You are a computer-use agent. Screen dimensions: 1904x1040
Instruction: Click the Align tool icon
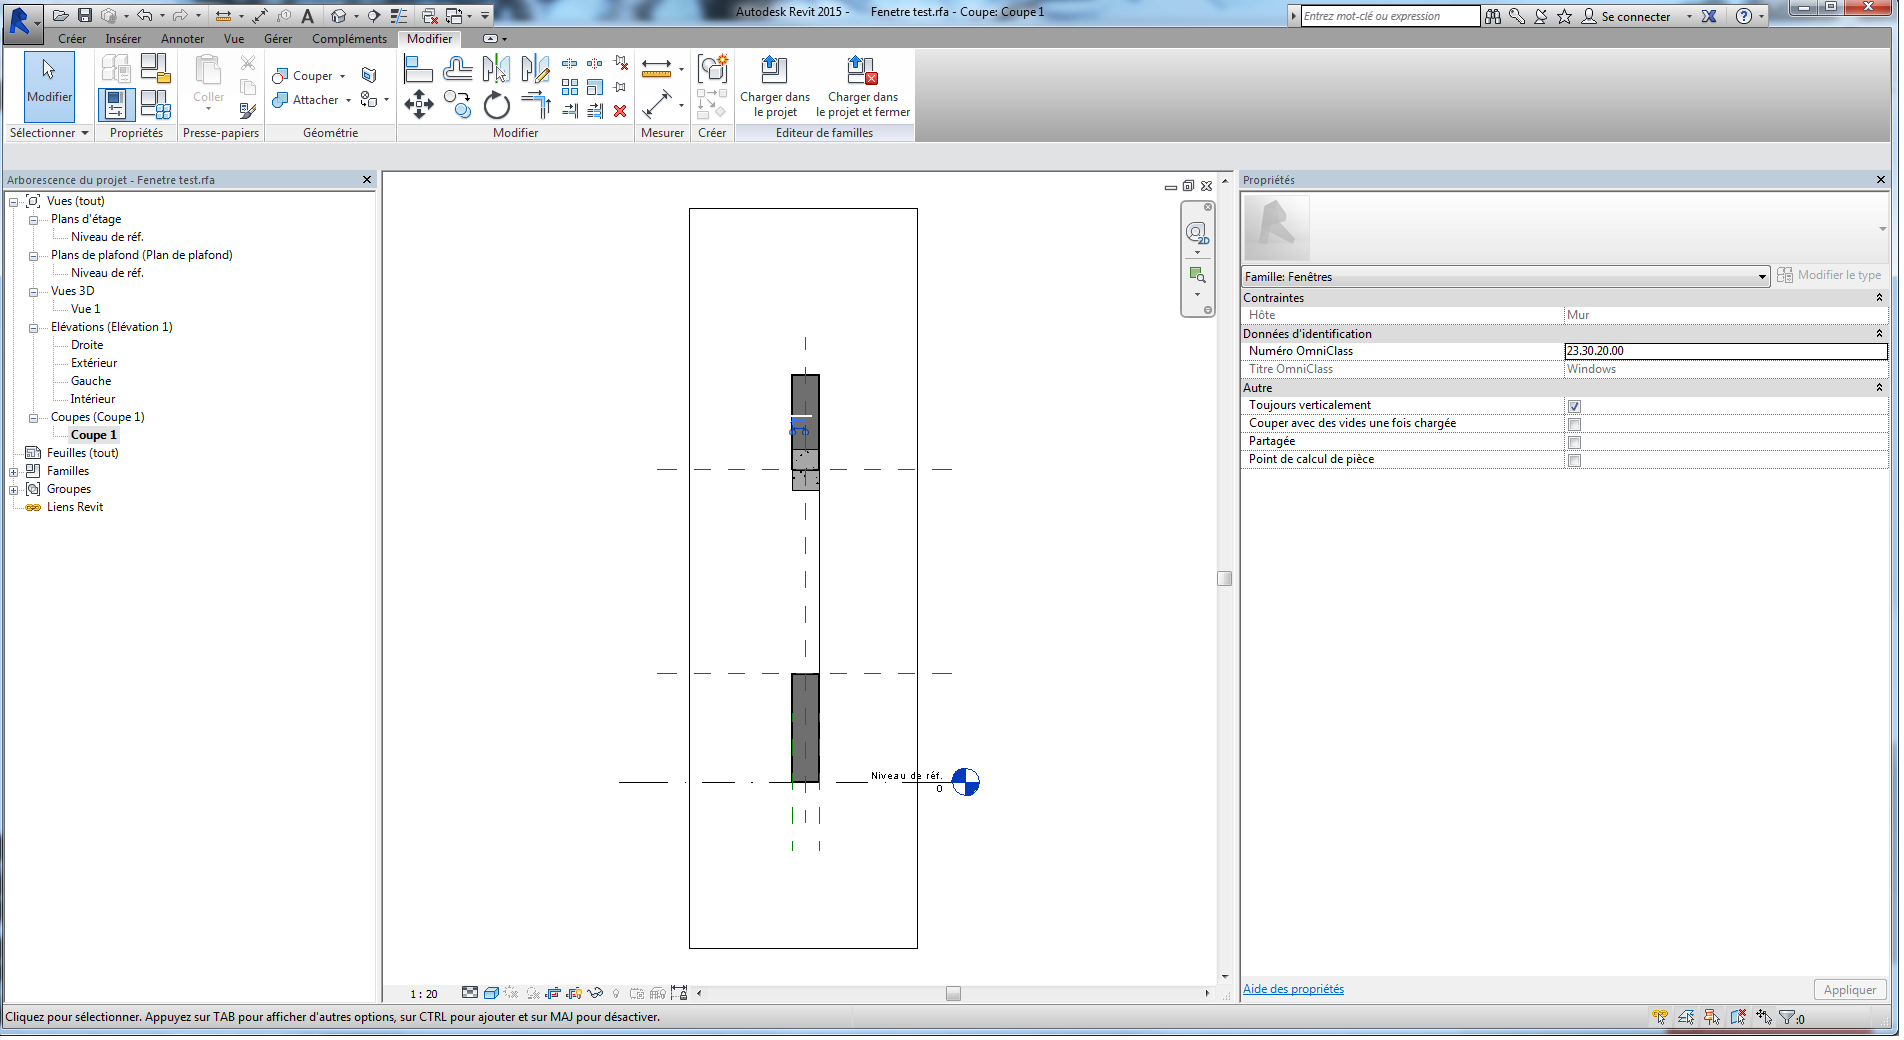point(418,69)
